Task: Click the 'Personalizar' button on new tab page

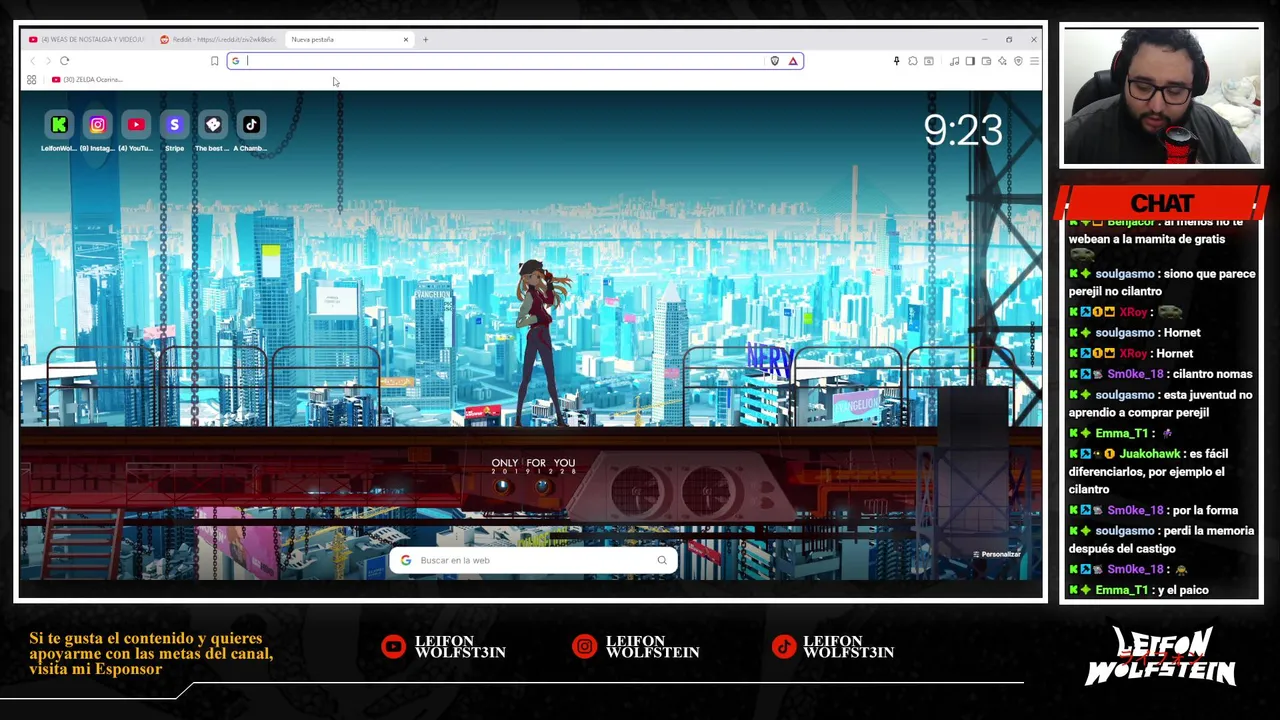Action: (x=997, y=554)
